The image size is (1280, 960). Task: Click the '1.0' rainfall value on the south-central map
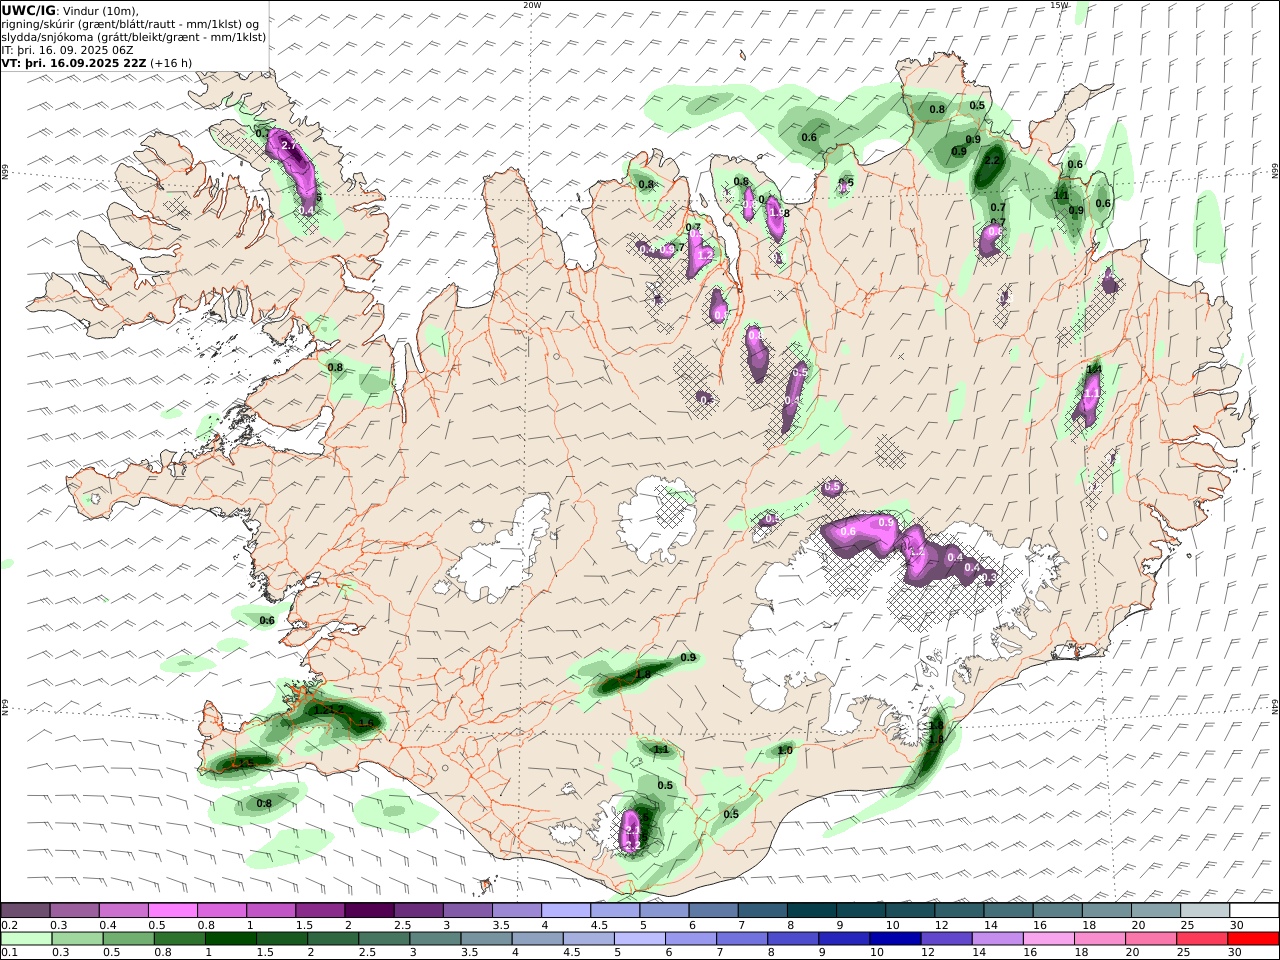(785, 750)
